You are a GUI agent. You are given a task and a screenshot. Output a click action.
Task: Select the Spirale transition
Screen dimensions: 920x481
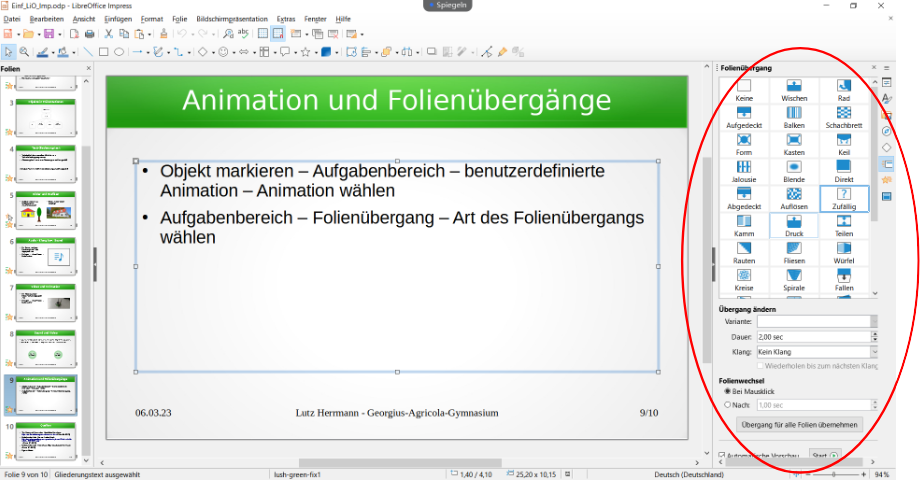click(x=794, y=280)
